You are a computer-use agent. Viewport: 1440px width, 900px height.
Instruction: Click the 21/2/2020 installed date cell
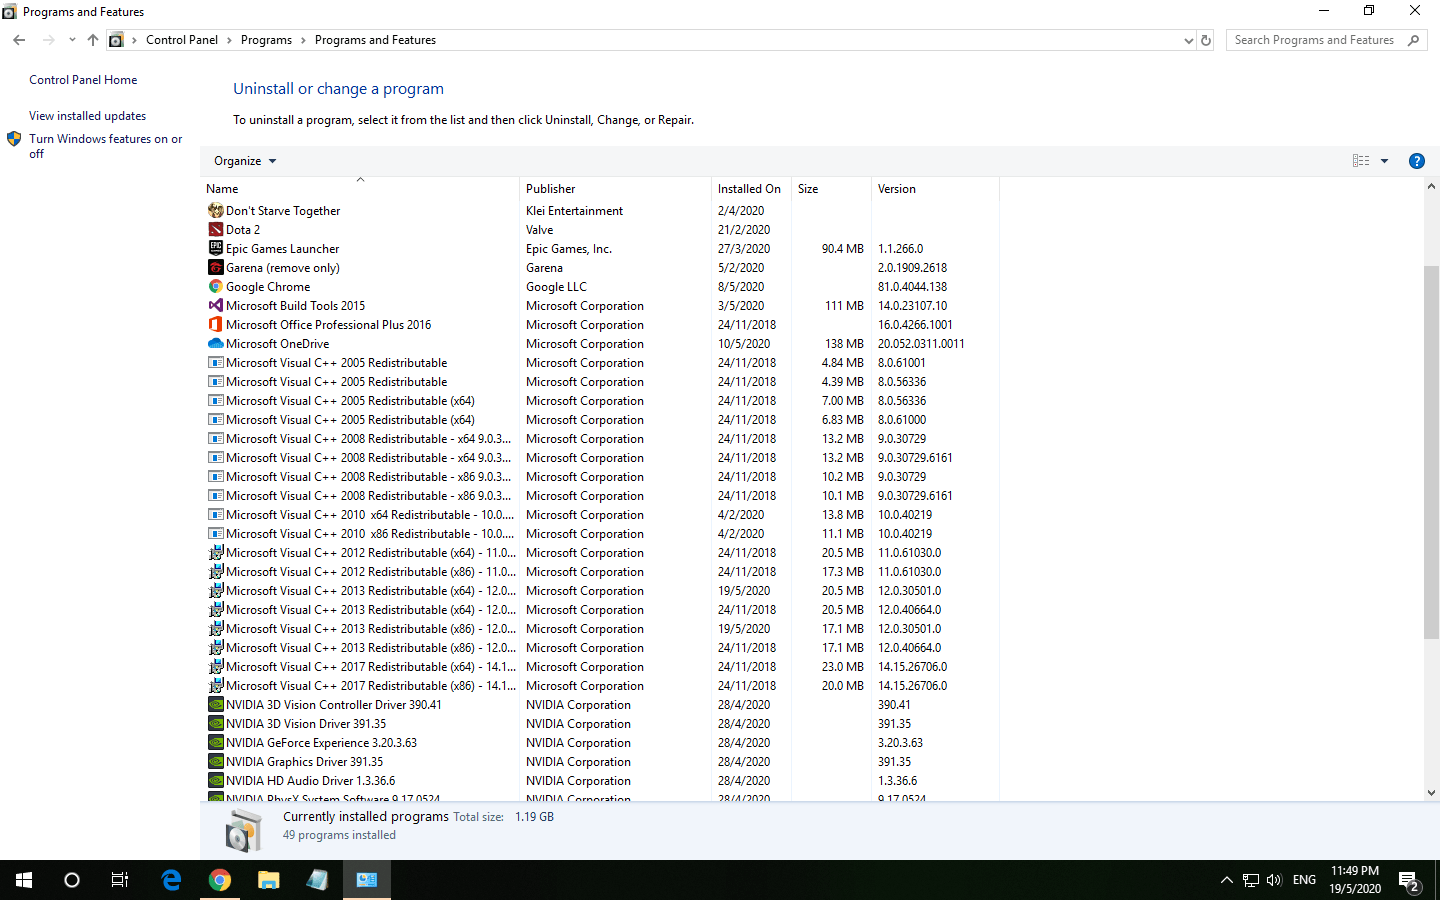point(744,229)
